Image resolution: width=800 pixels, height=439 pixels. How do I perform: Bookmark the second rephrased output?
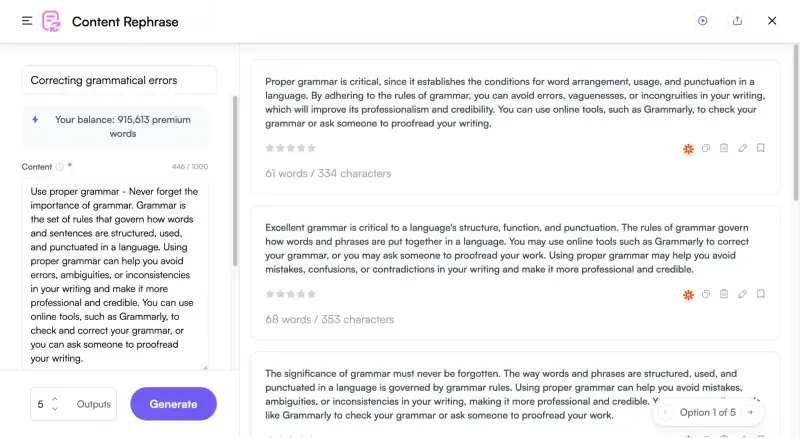tap(761, 294)
